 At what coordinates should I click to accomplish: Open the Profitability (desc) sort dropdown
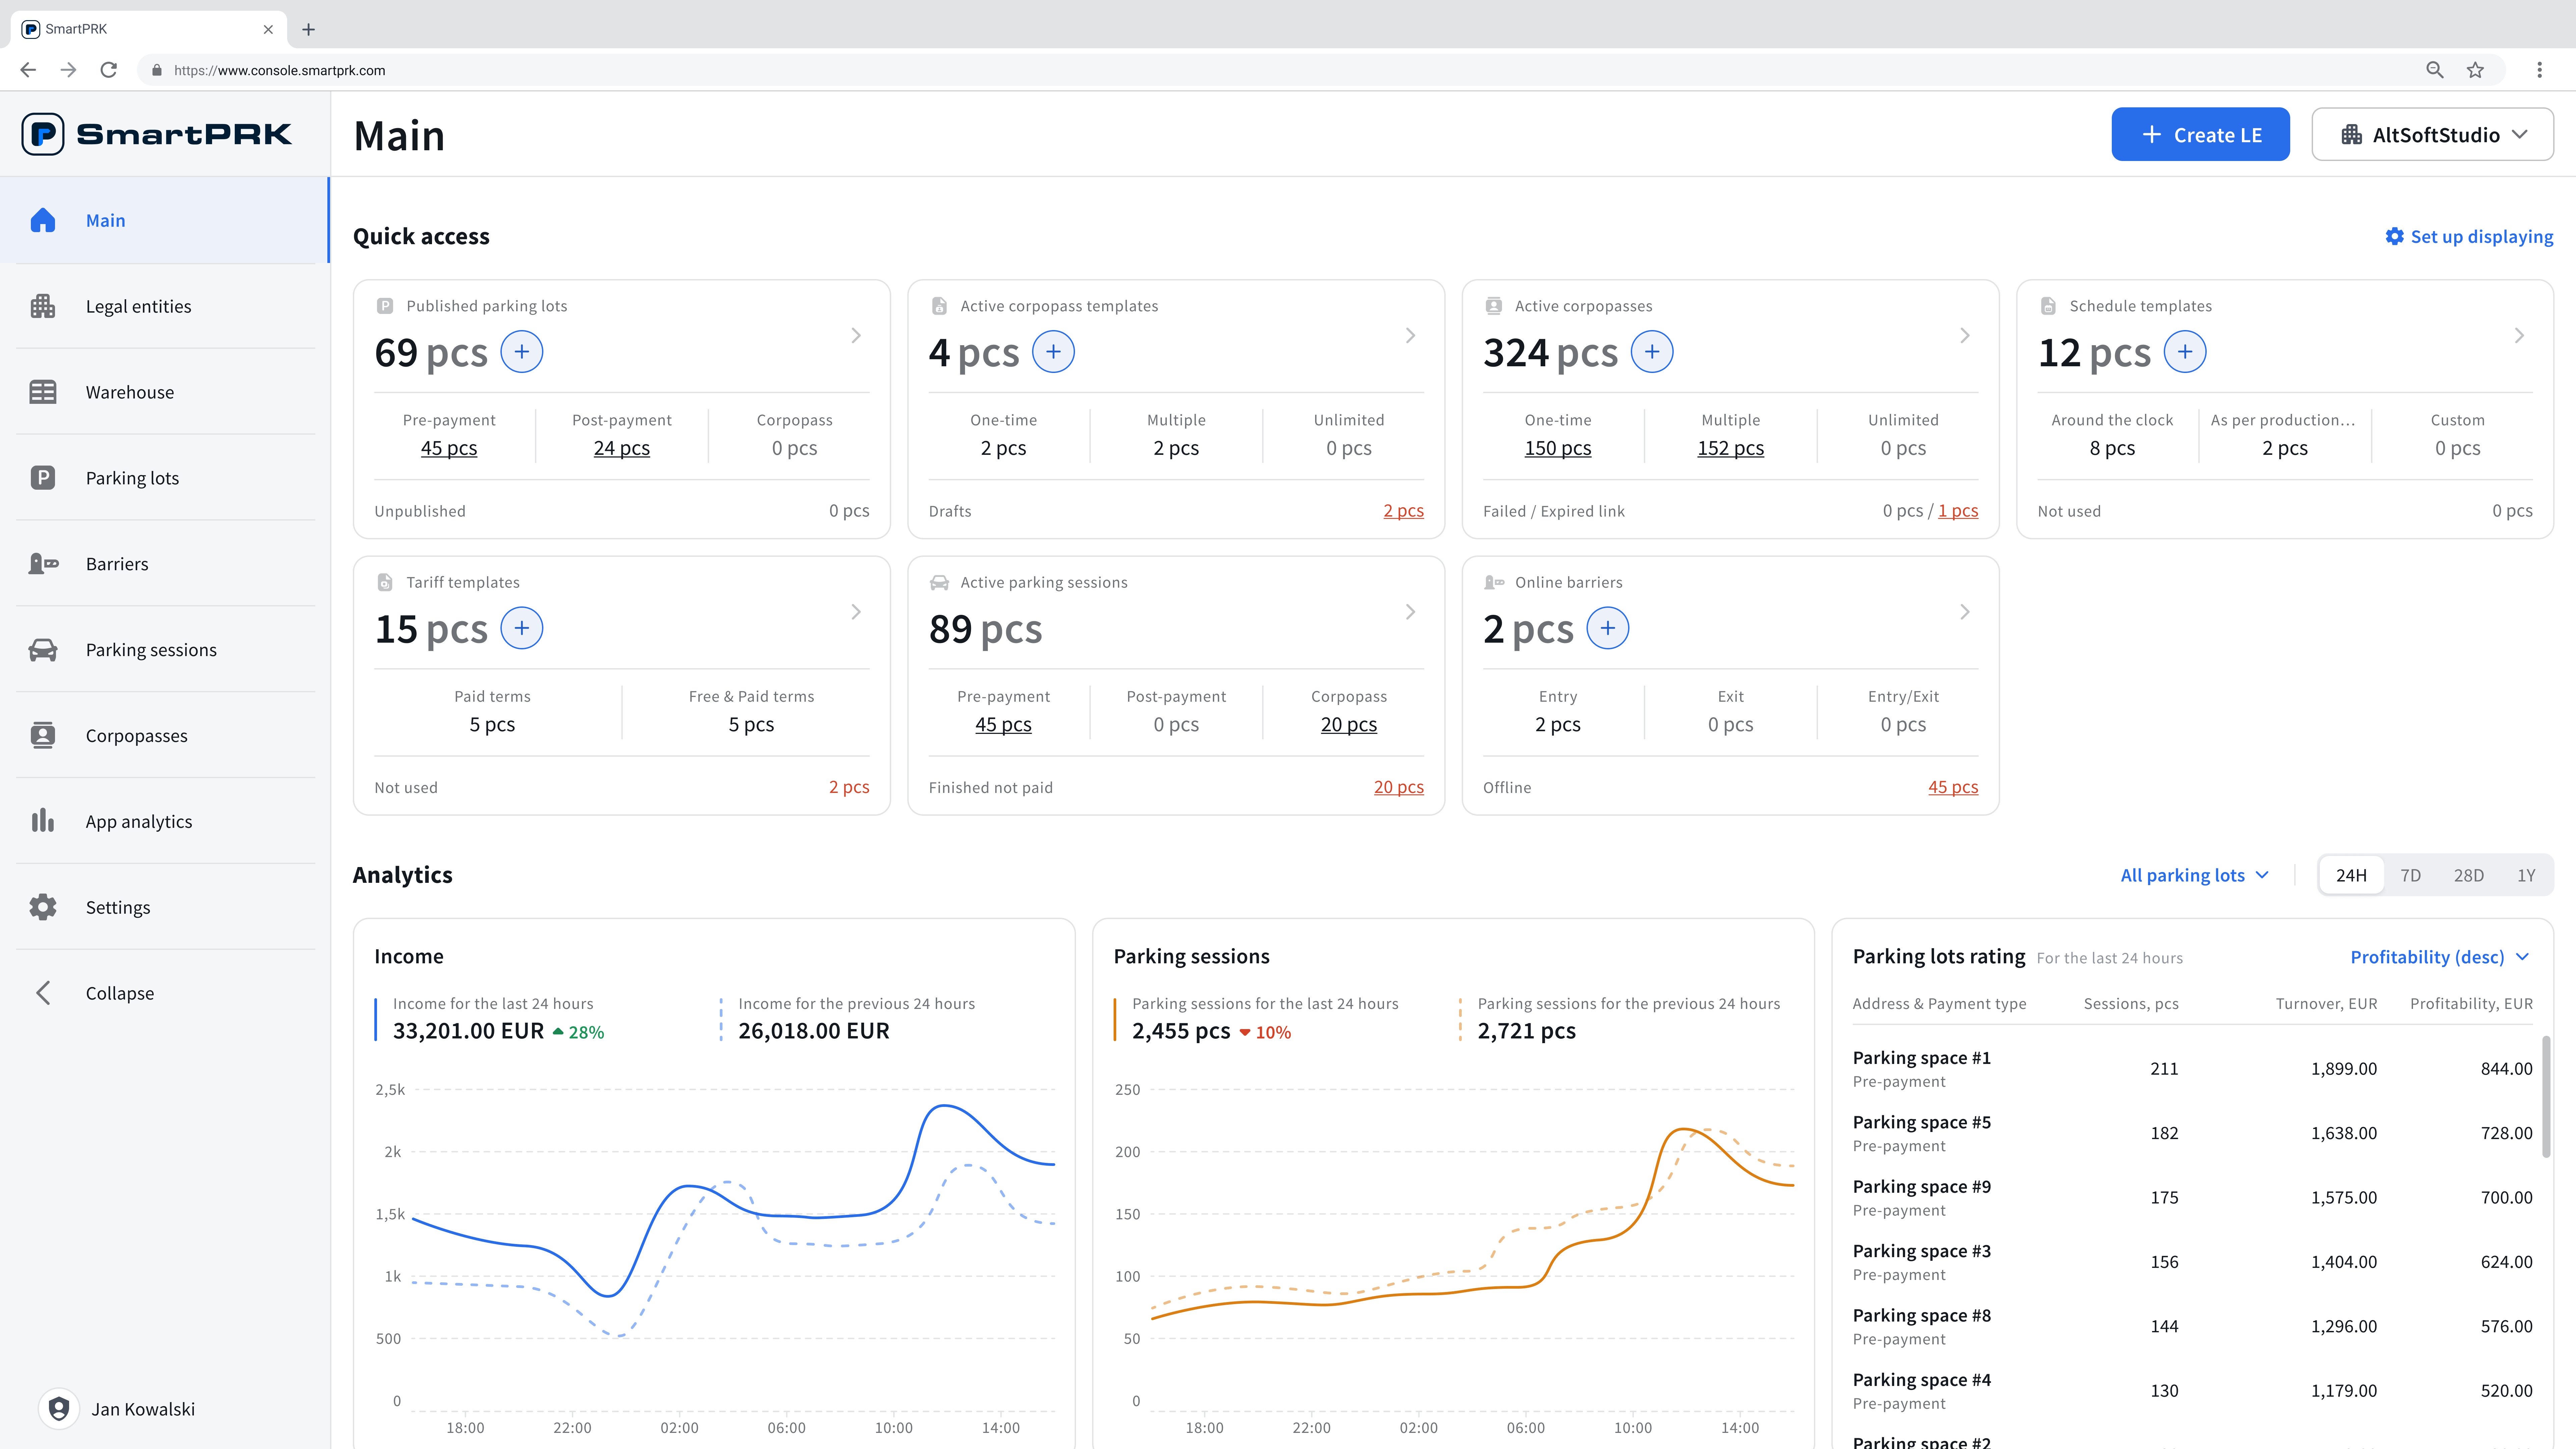tap(2440, 957)
